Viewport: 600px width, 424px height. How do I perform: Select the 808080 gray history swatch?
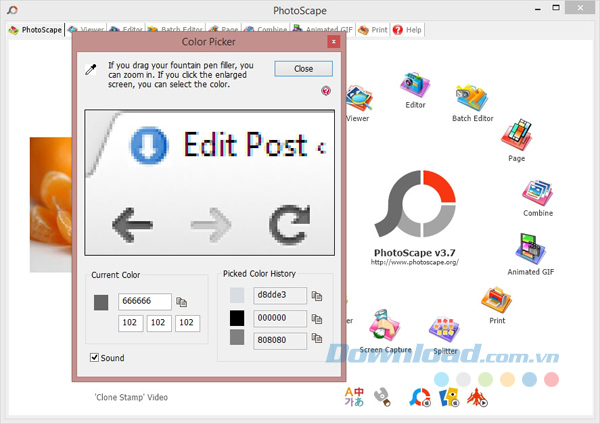(237, 338)
